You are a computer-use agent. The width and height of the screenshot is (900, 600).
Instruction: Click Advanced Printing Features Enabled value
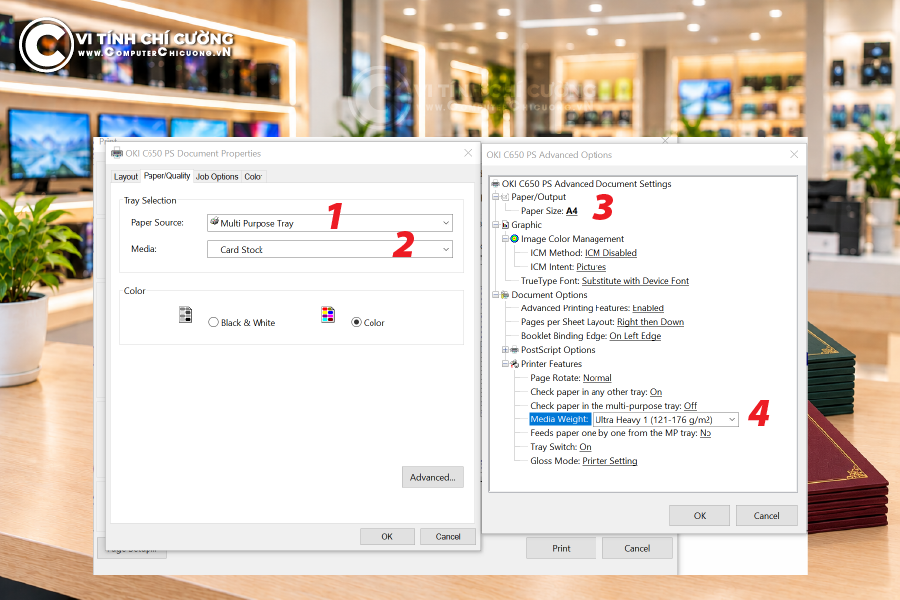[x=648, y=308]
